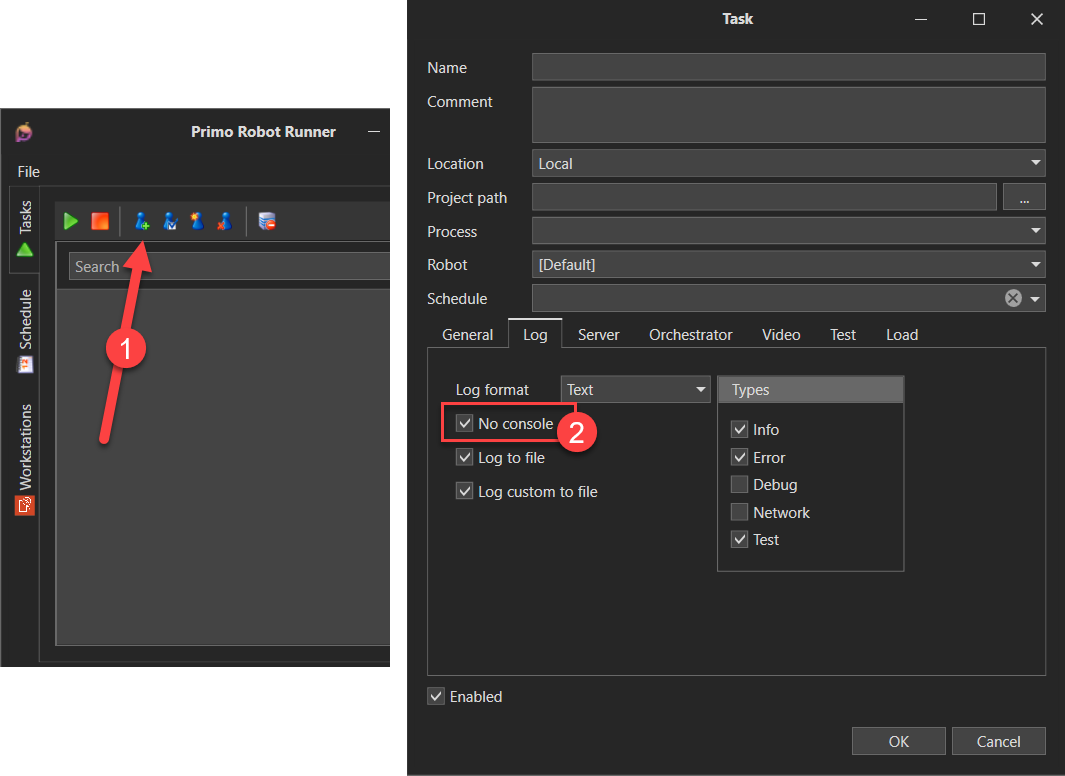The image size is (1065, 776).
Task: Enable the Network log type
Action: point(739,512)
